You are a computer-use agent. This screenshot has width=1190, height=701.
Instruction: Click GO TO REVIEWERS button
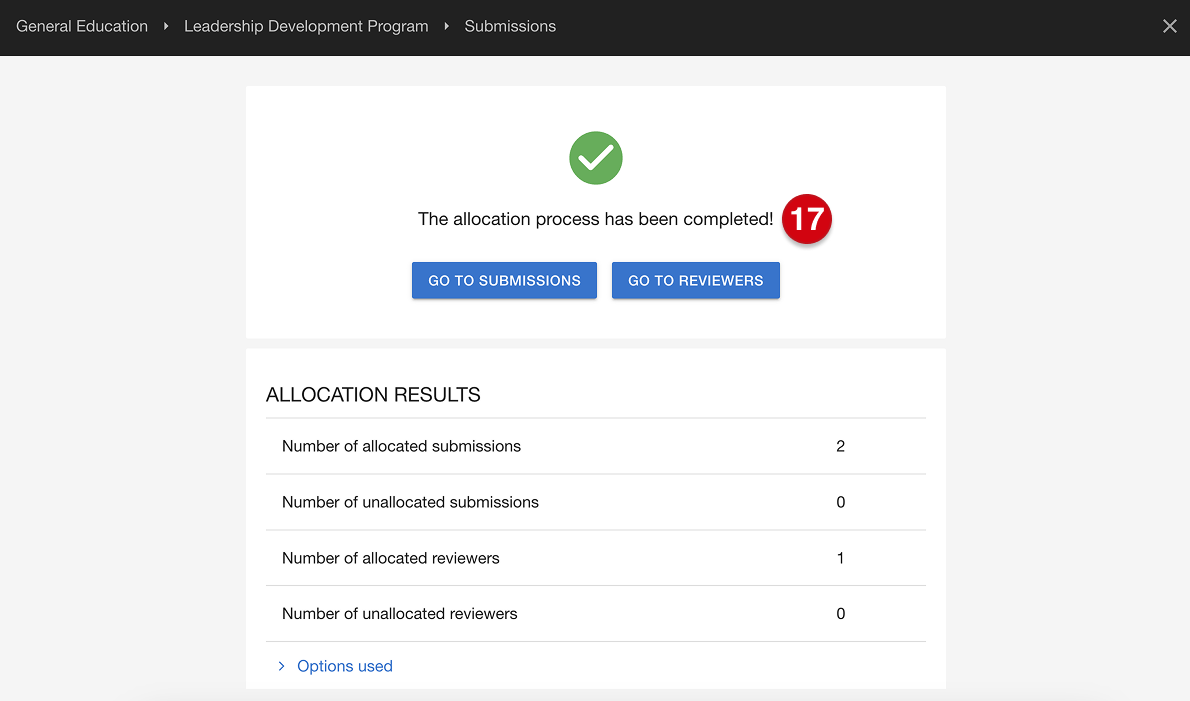coord(695,281)
